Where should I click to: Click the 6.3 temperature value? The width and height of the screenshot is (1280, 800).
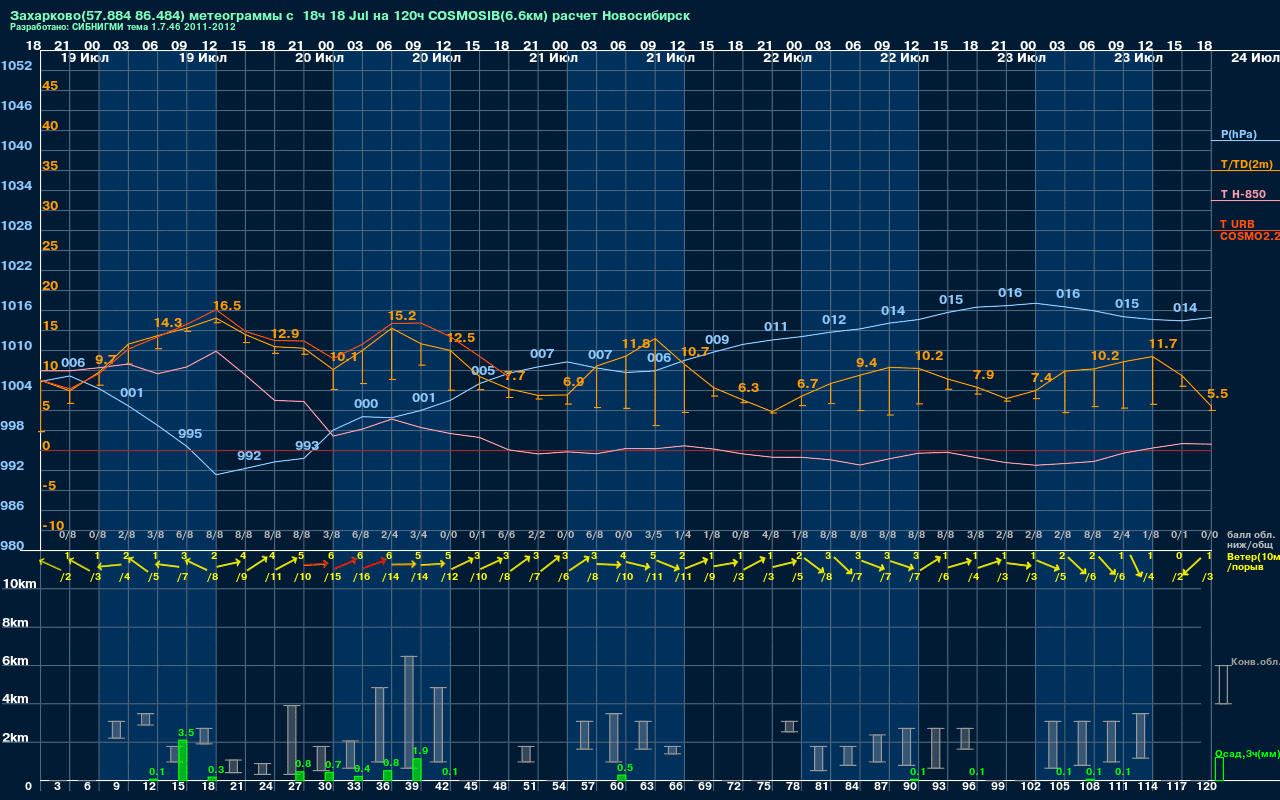(x=749, y=388)
